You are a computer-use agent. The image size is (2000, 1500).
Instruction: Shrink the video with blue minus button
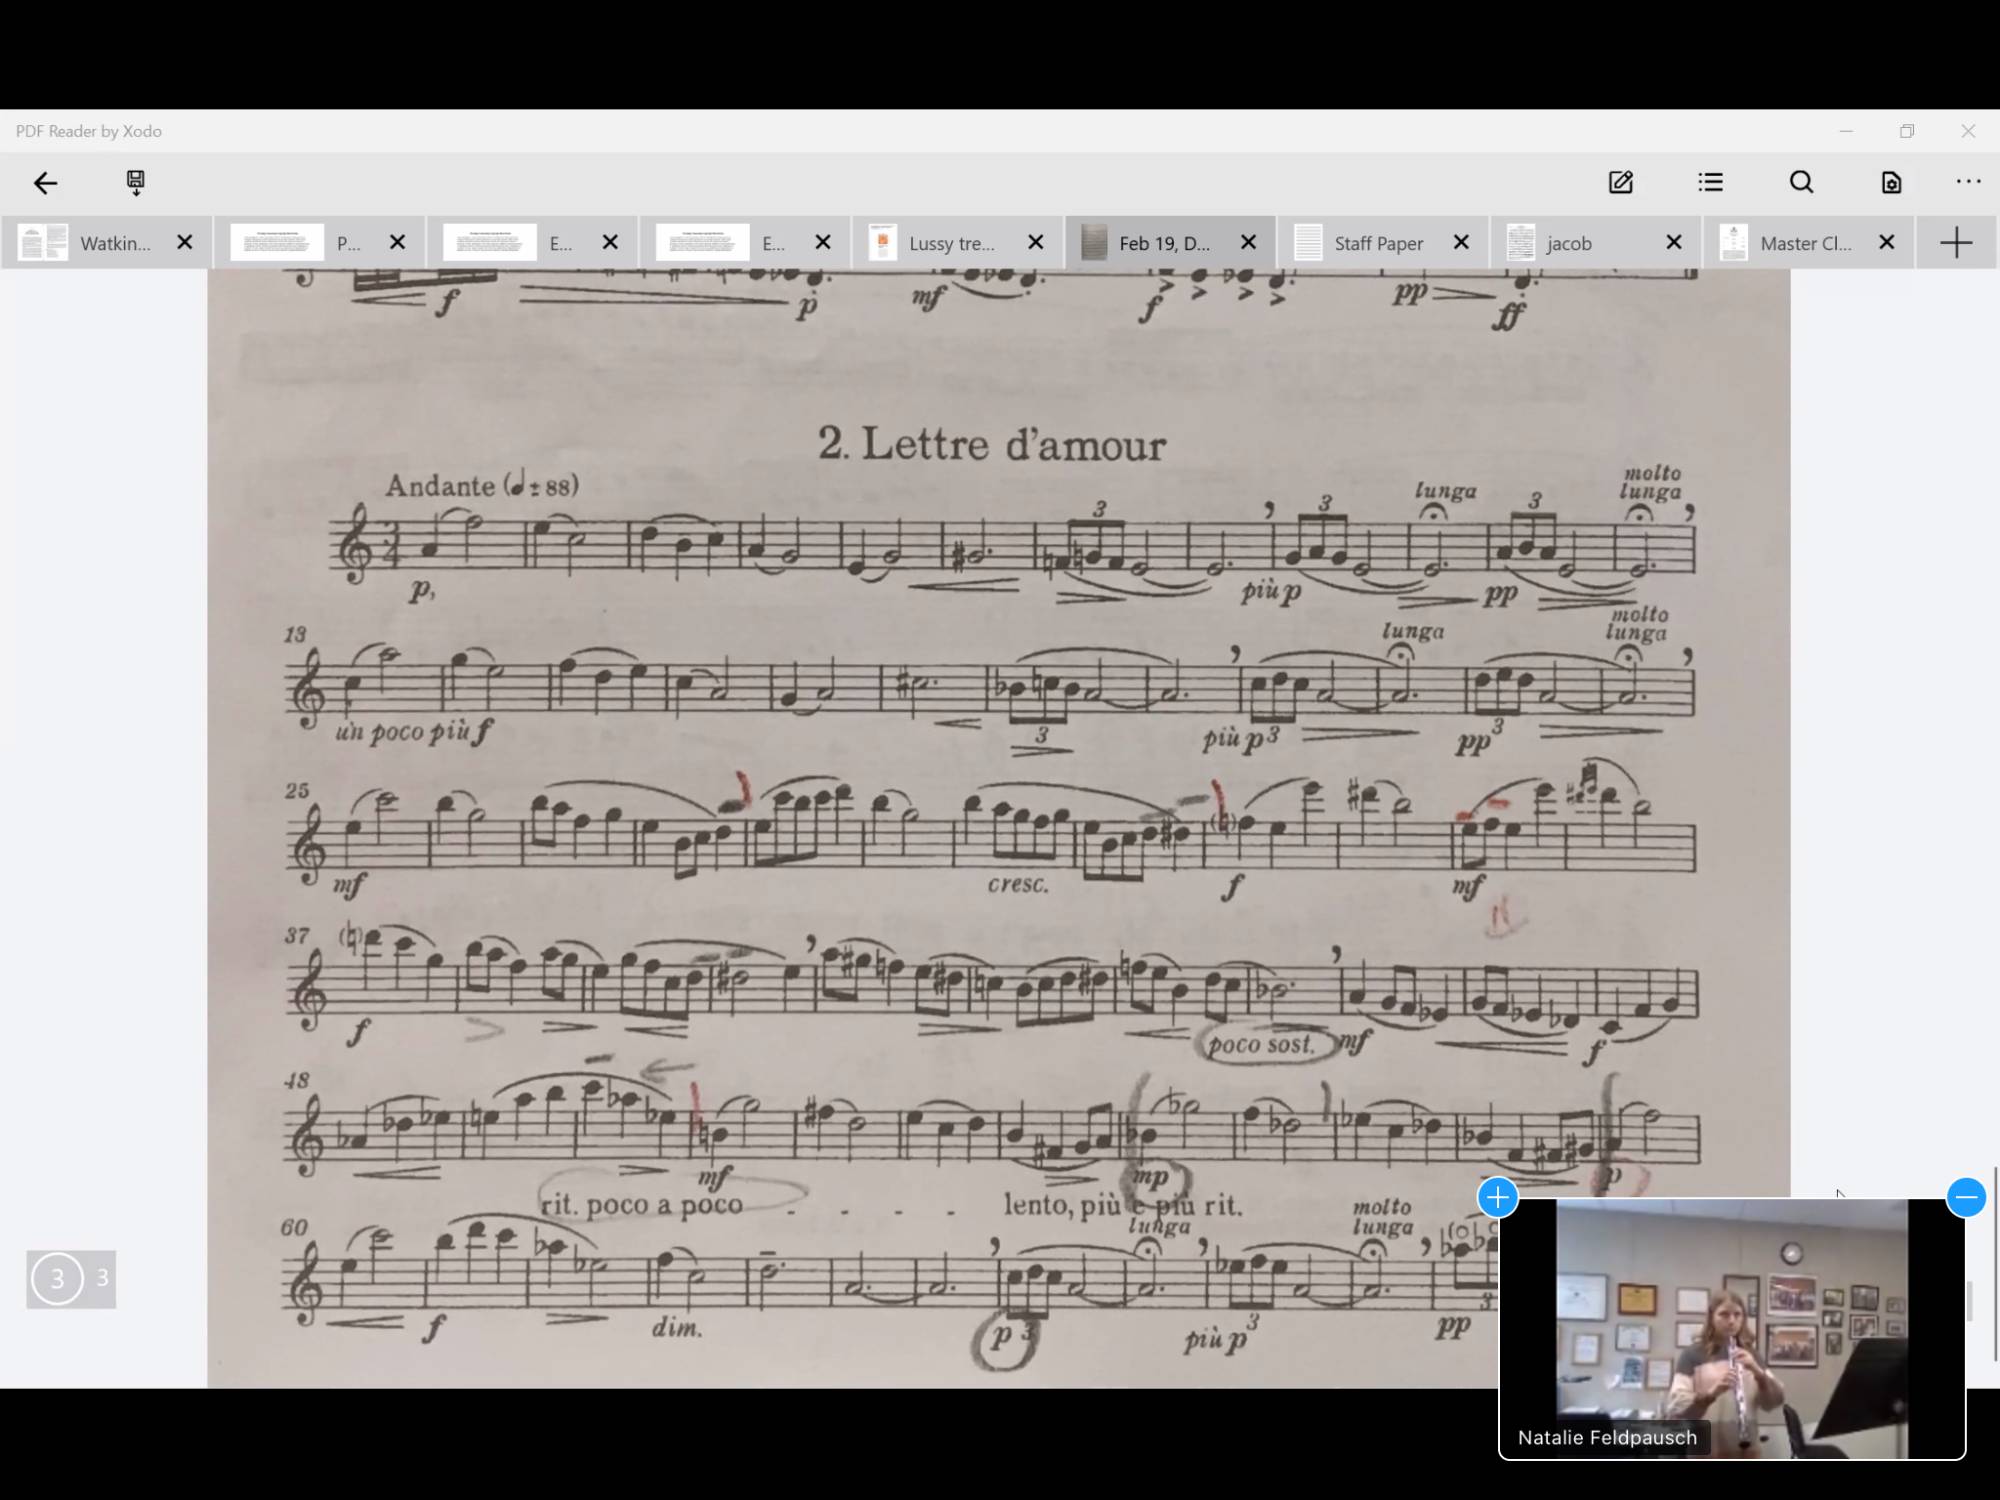(x=1965, y=1197)
